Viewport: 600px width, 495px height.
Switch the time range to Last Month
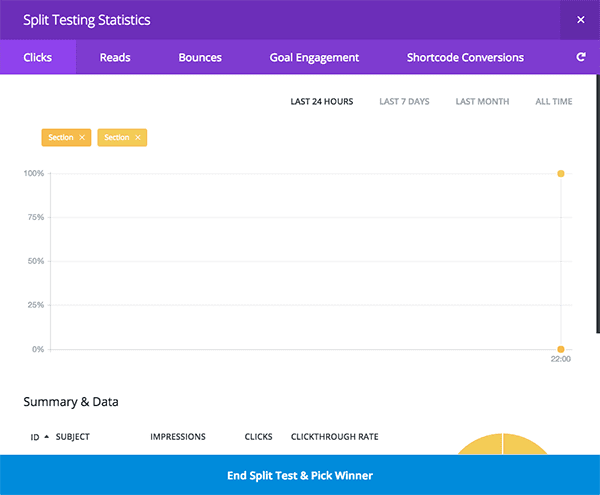[x=482, y=102]
